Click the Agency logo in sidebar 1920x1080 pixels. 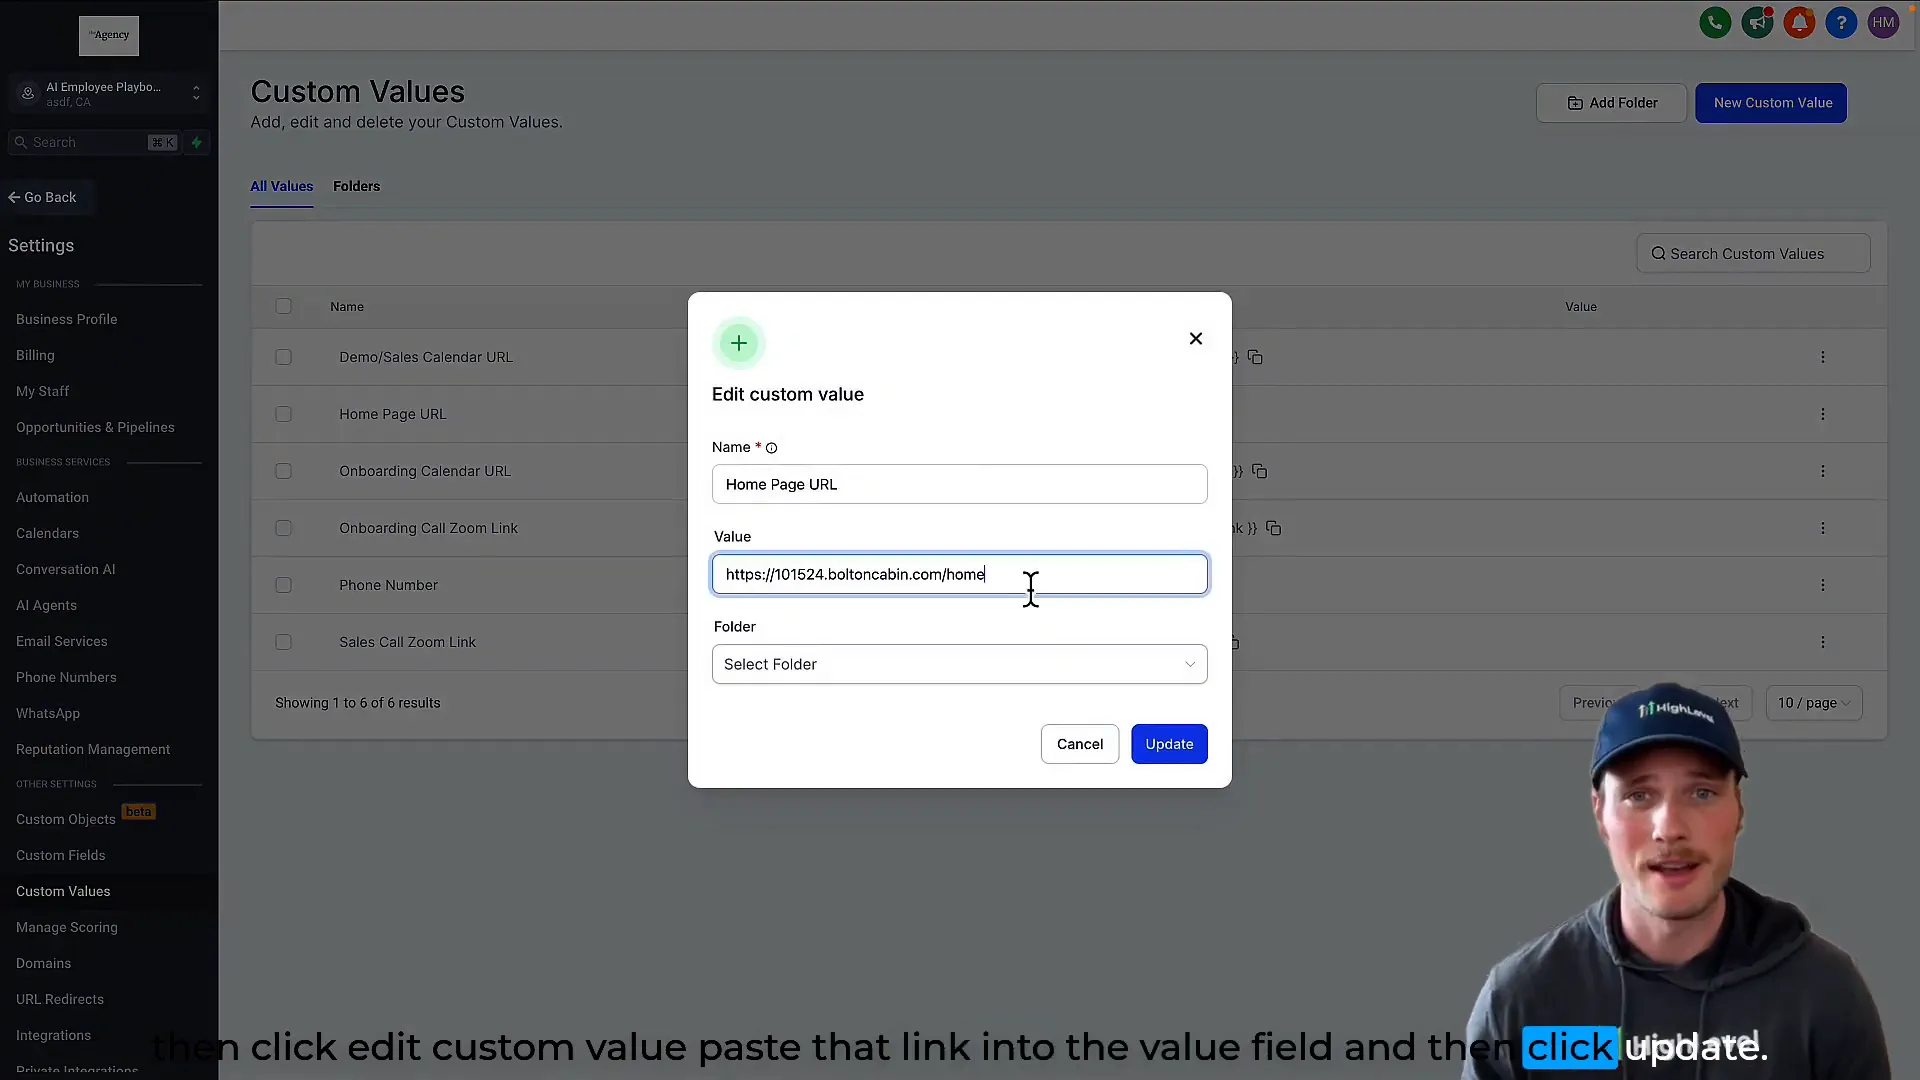(x=109, y=35)
